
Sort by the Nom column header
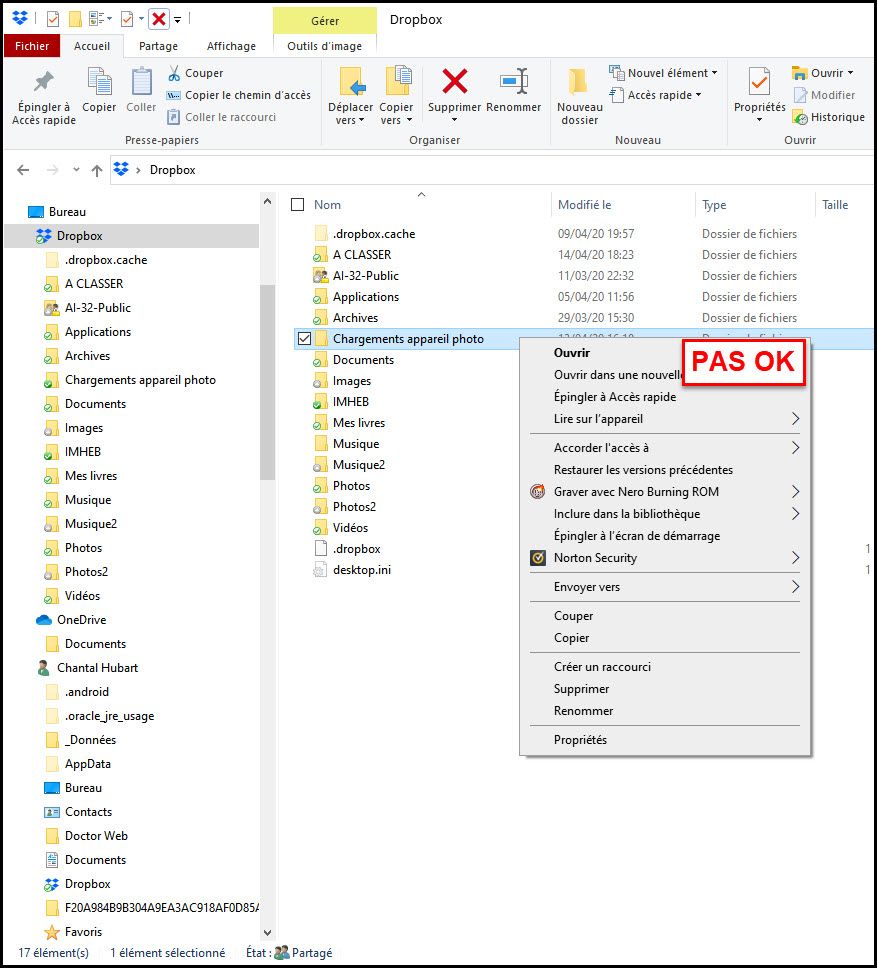[x=327, y=205]
